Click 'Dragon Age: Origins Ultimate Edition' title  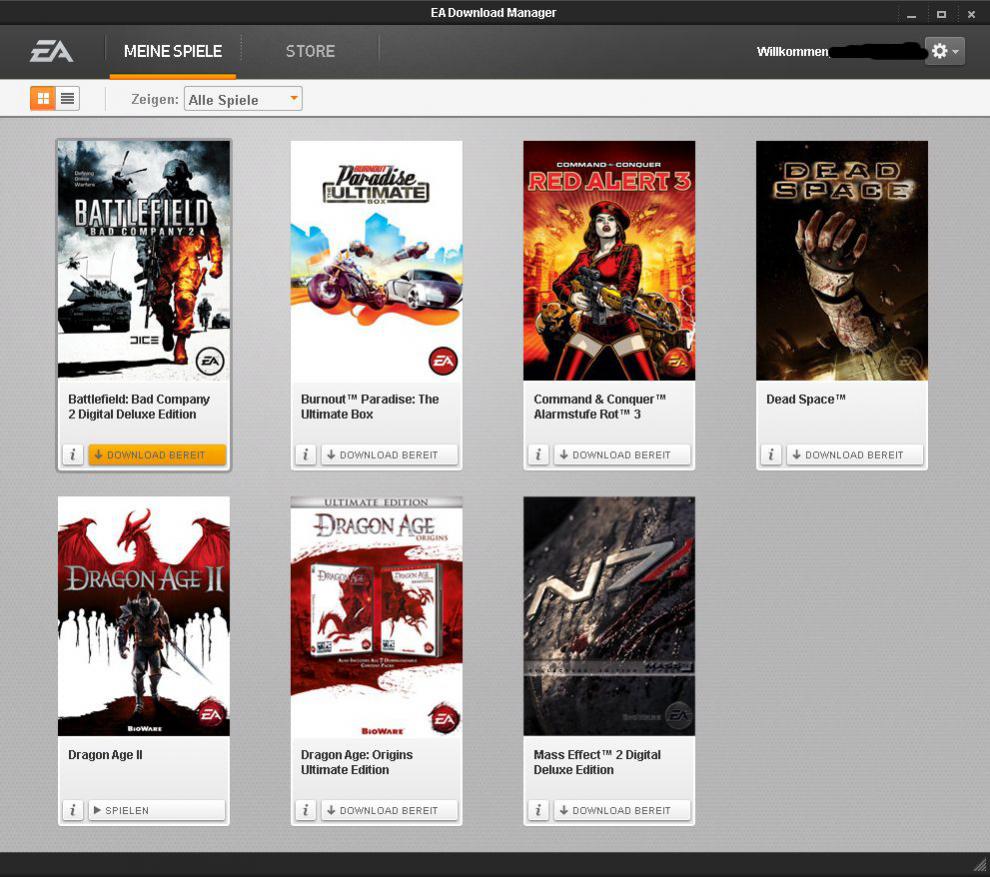click(357, 762)
